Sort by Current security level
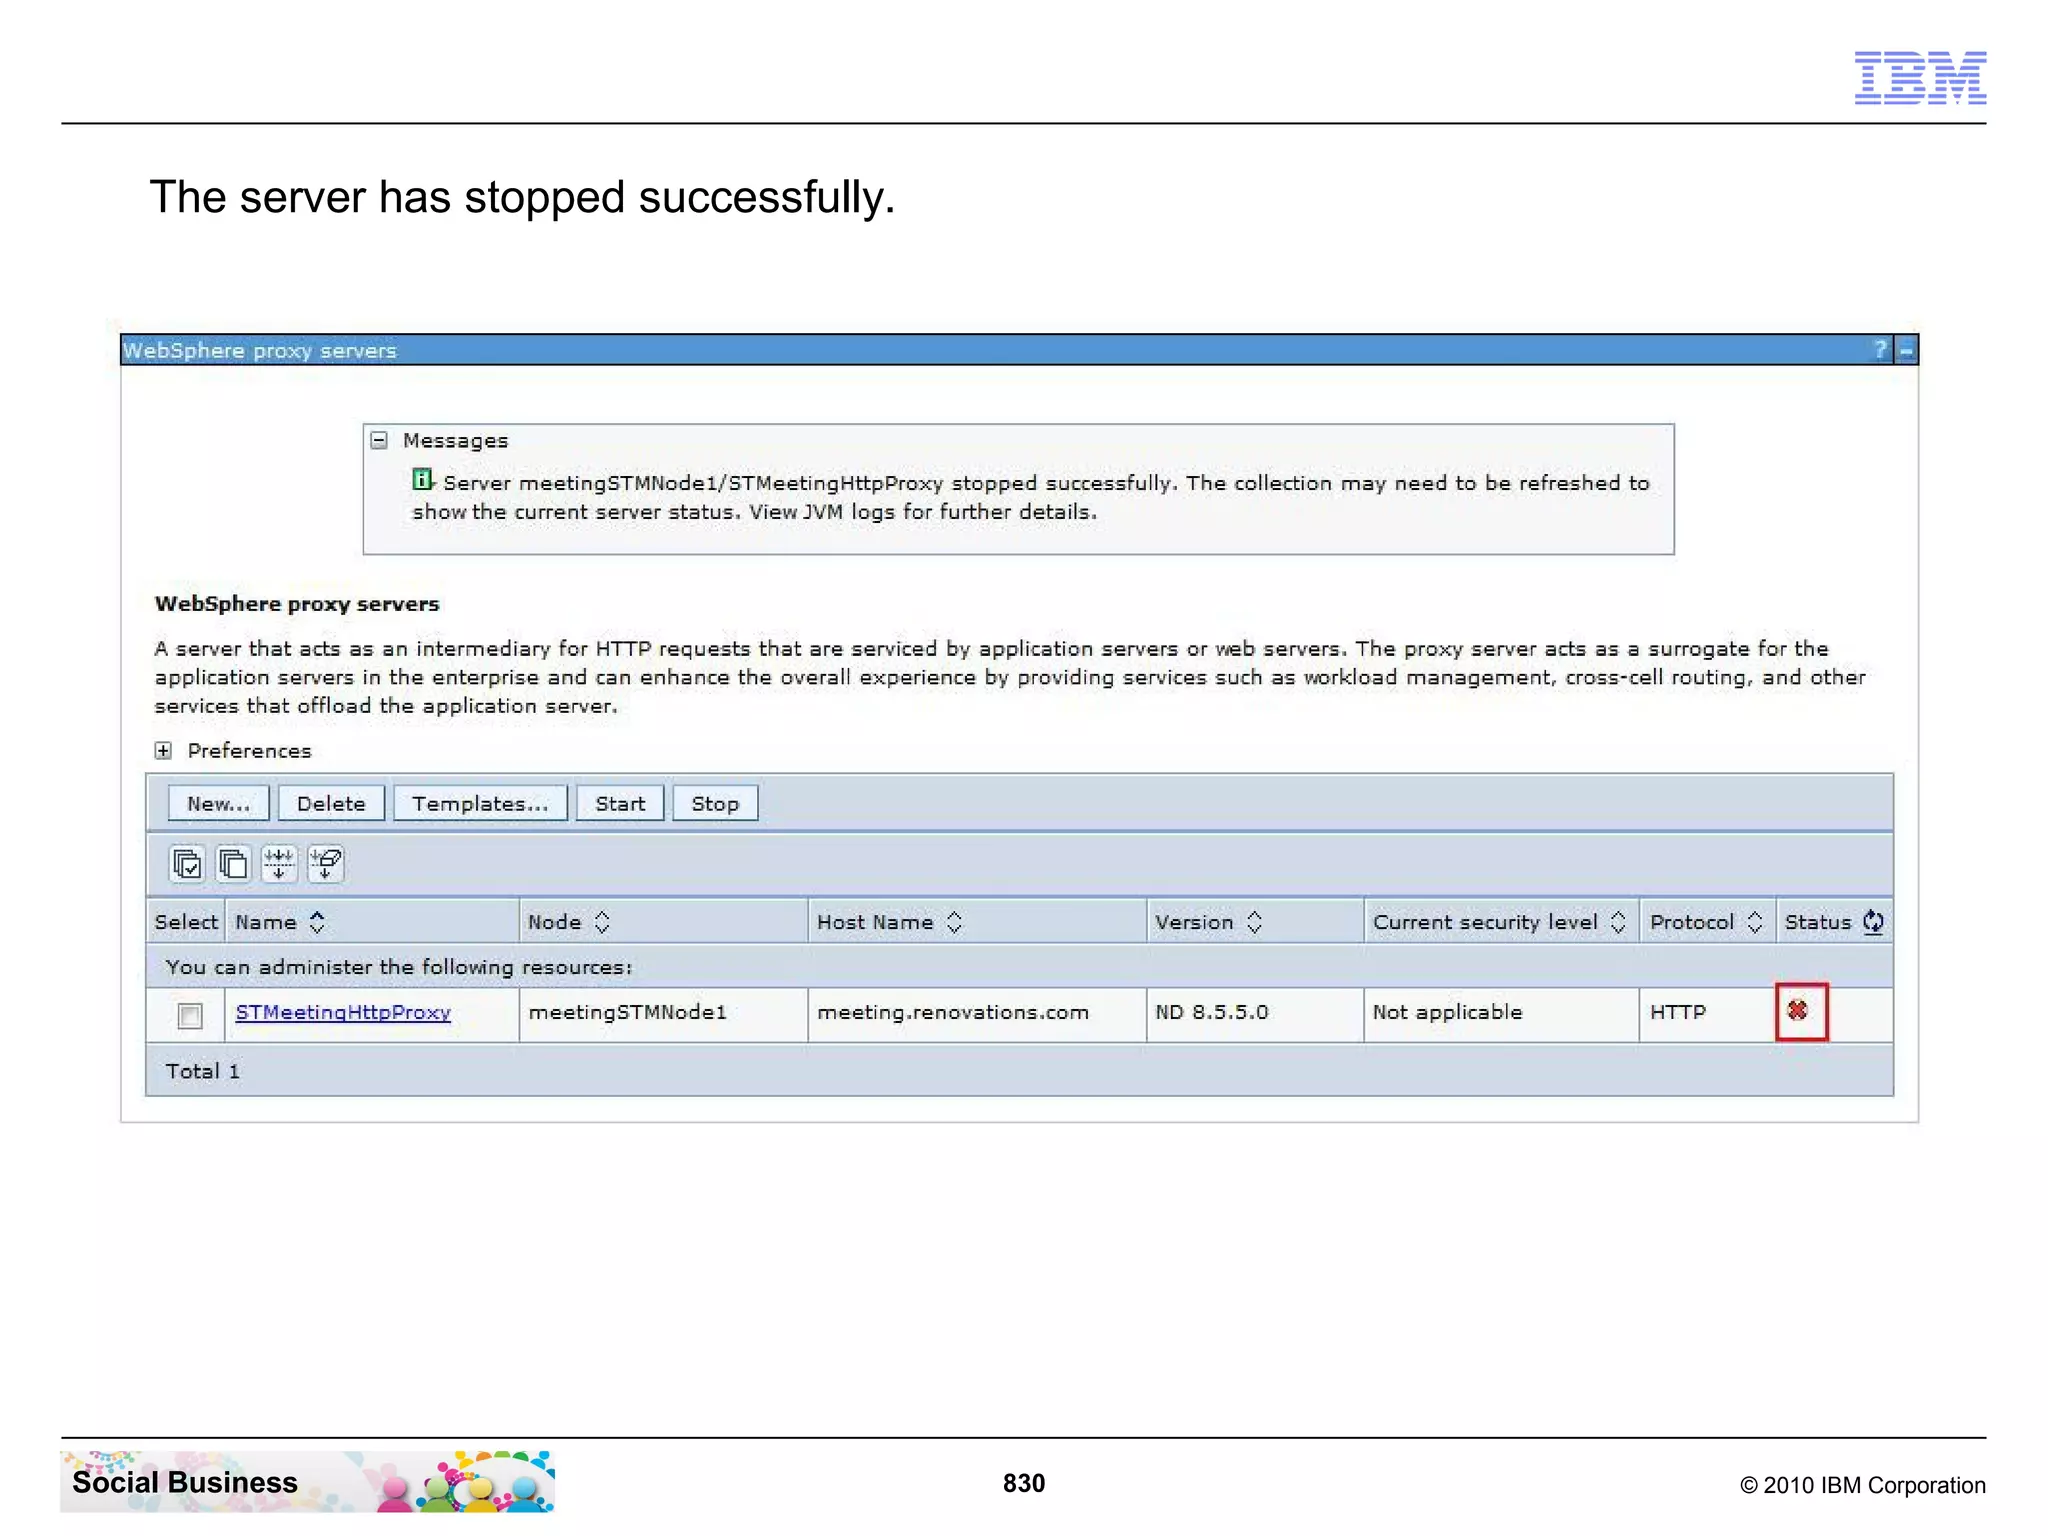Screen dimensions: 2048x1536 coord(1618,922)
